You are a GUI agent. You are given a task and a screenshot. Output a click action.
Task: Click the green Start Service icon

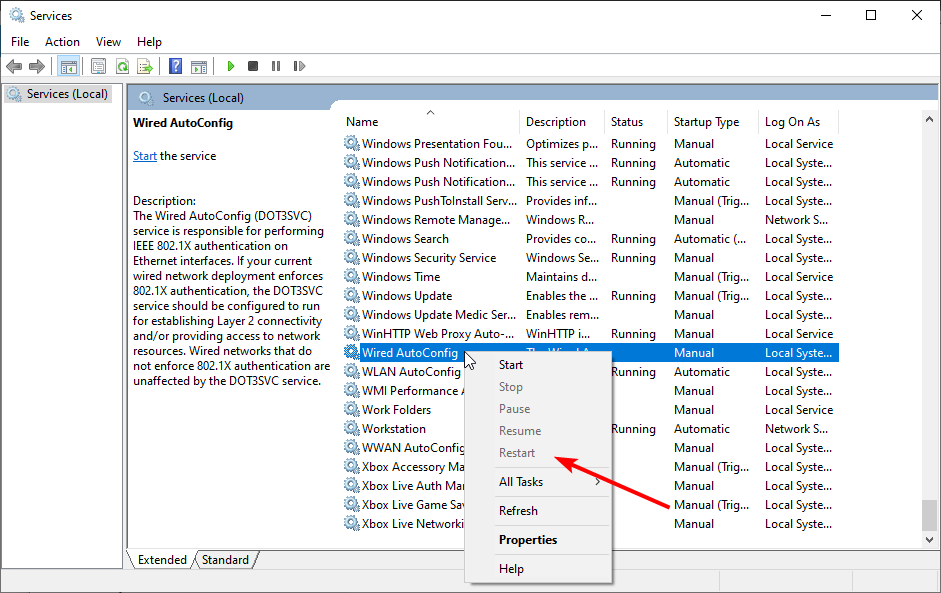(230, 66)
